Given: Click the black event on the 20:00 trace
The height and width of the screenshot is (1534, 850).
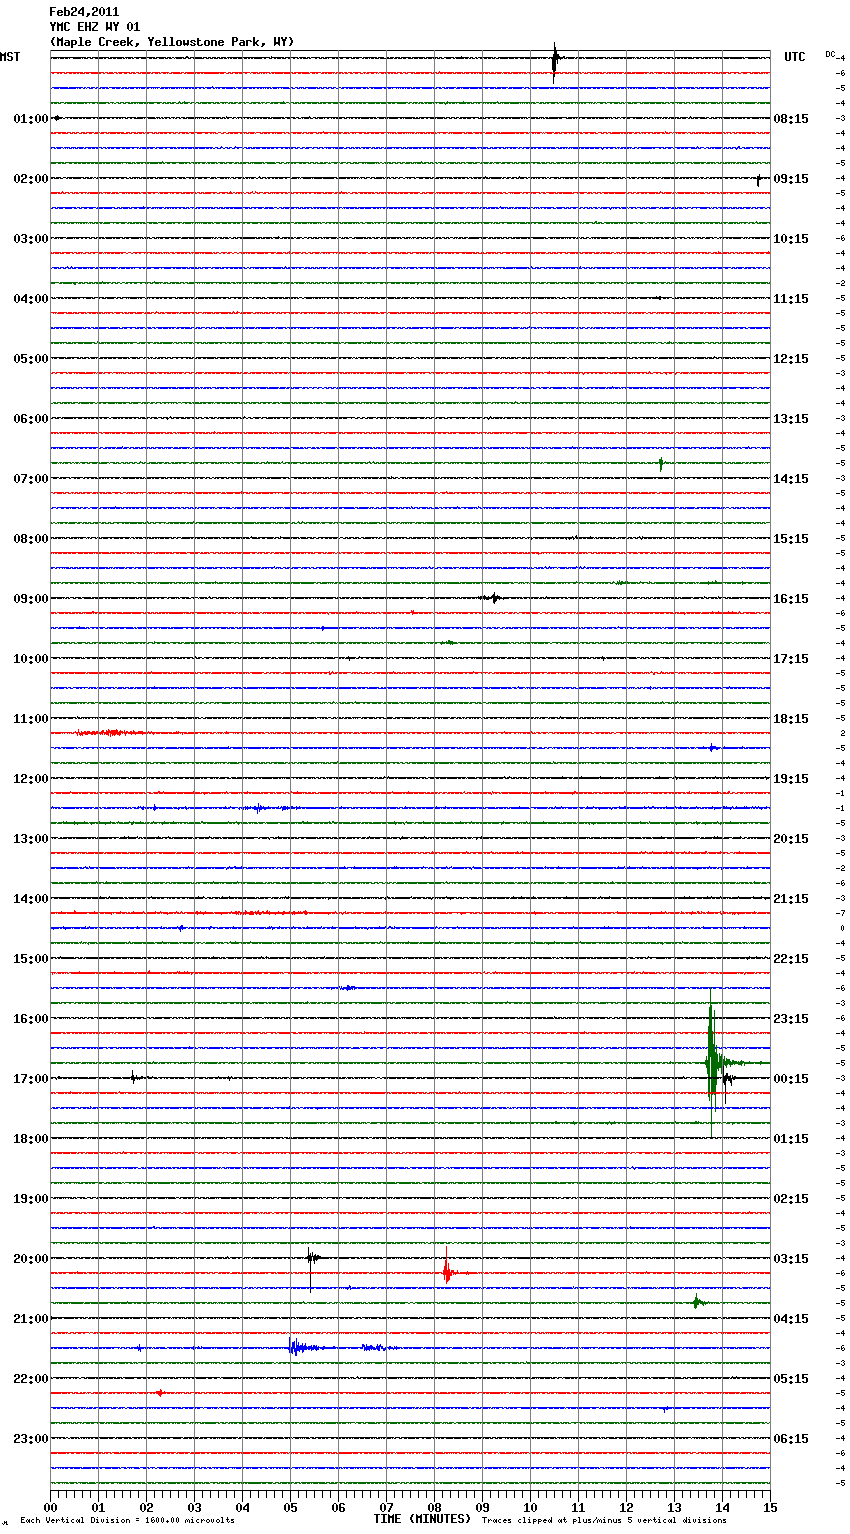Looking at the screenshot, I should pyautogui.click(x=312, y=1259).
